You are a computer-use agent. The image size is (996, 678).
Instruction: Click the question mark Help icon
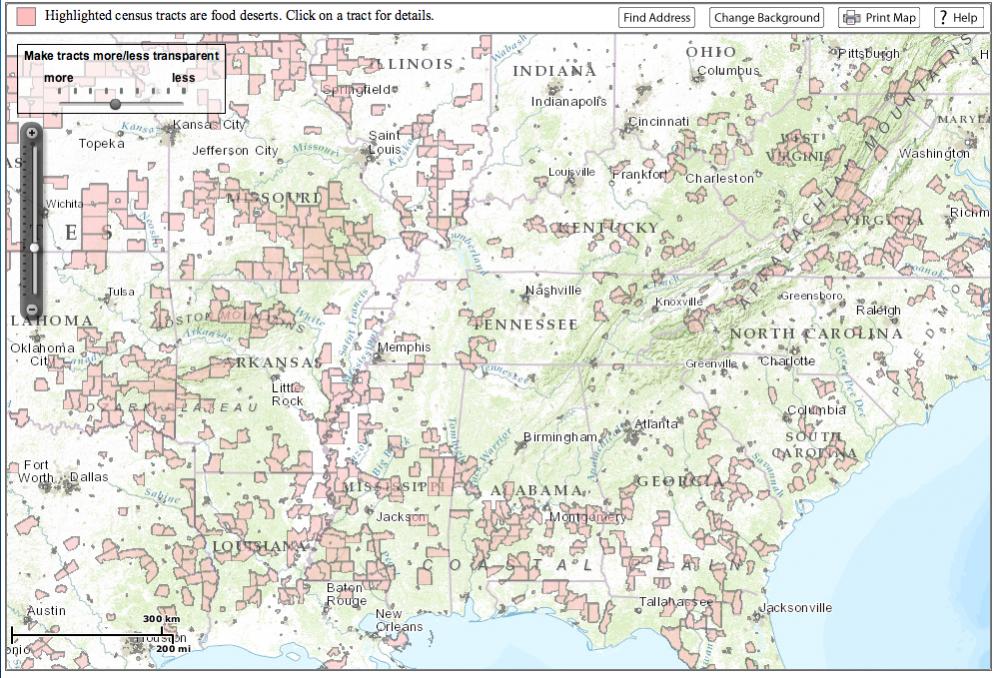point(944,18)
